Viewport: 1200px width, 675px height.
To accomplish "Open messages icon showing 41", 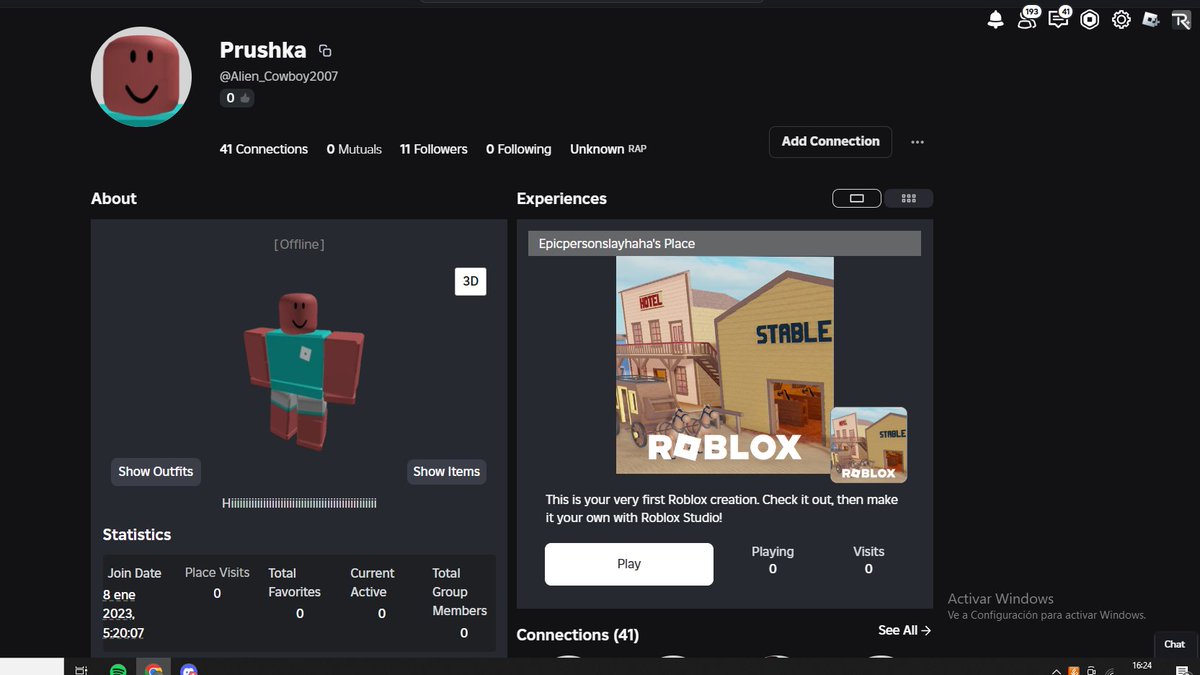I will [x=1059, y=18].
